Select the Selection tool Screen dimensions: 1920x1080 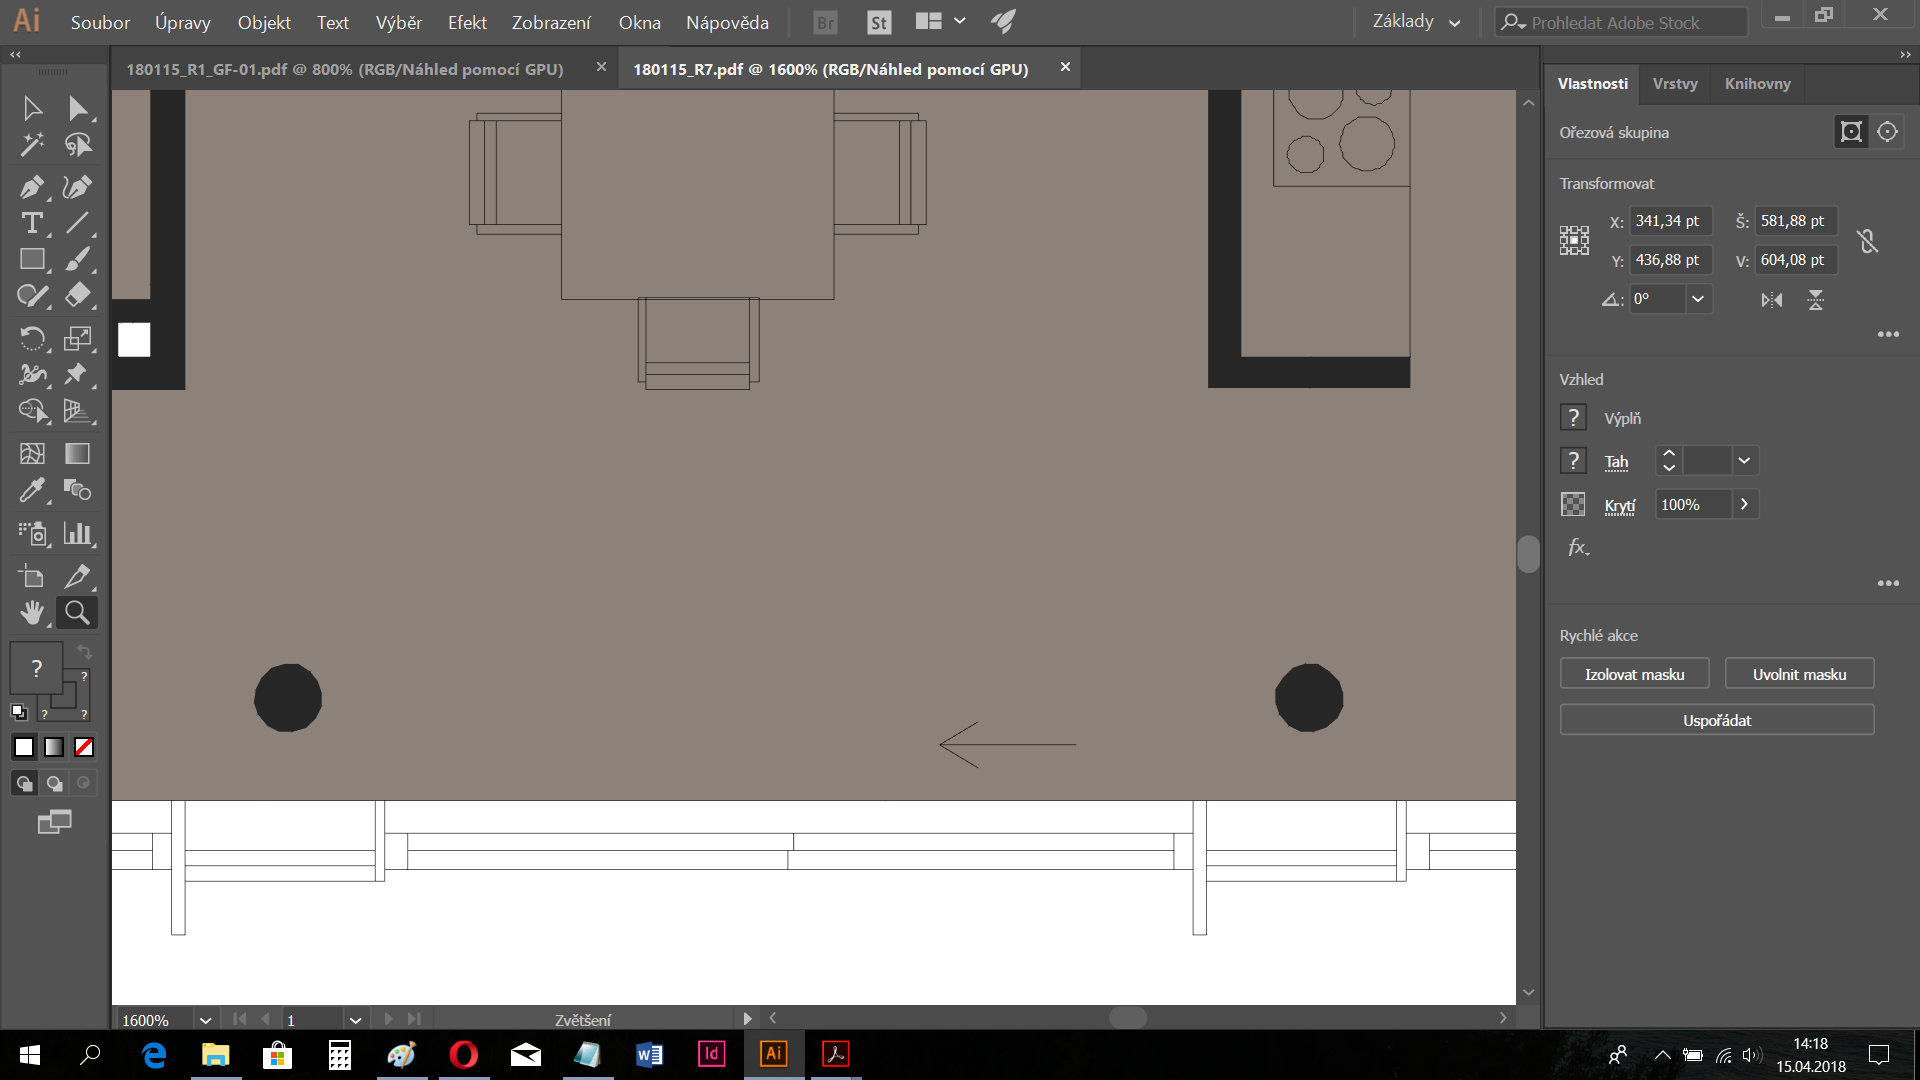[32, 108]
